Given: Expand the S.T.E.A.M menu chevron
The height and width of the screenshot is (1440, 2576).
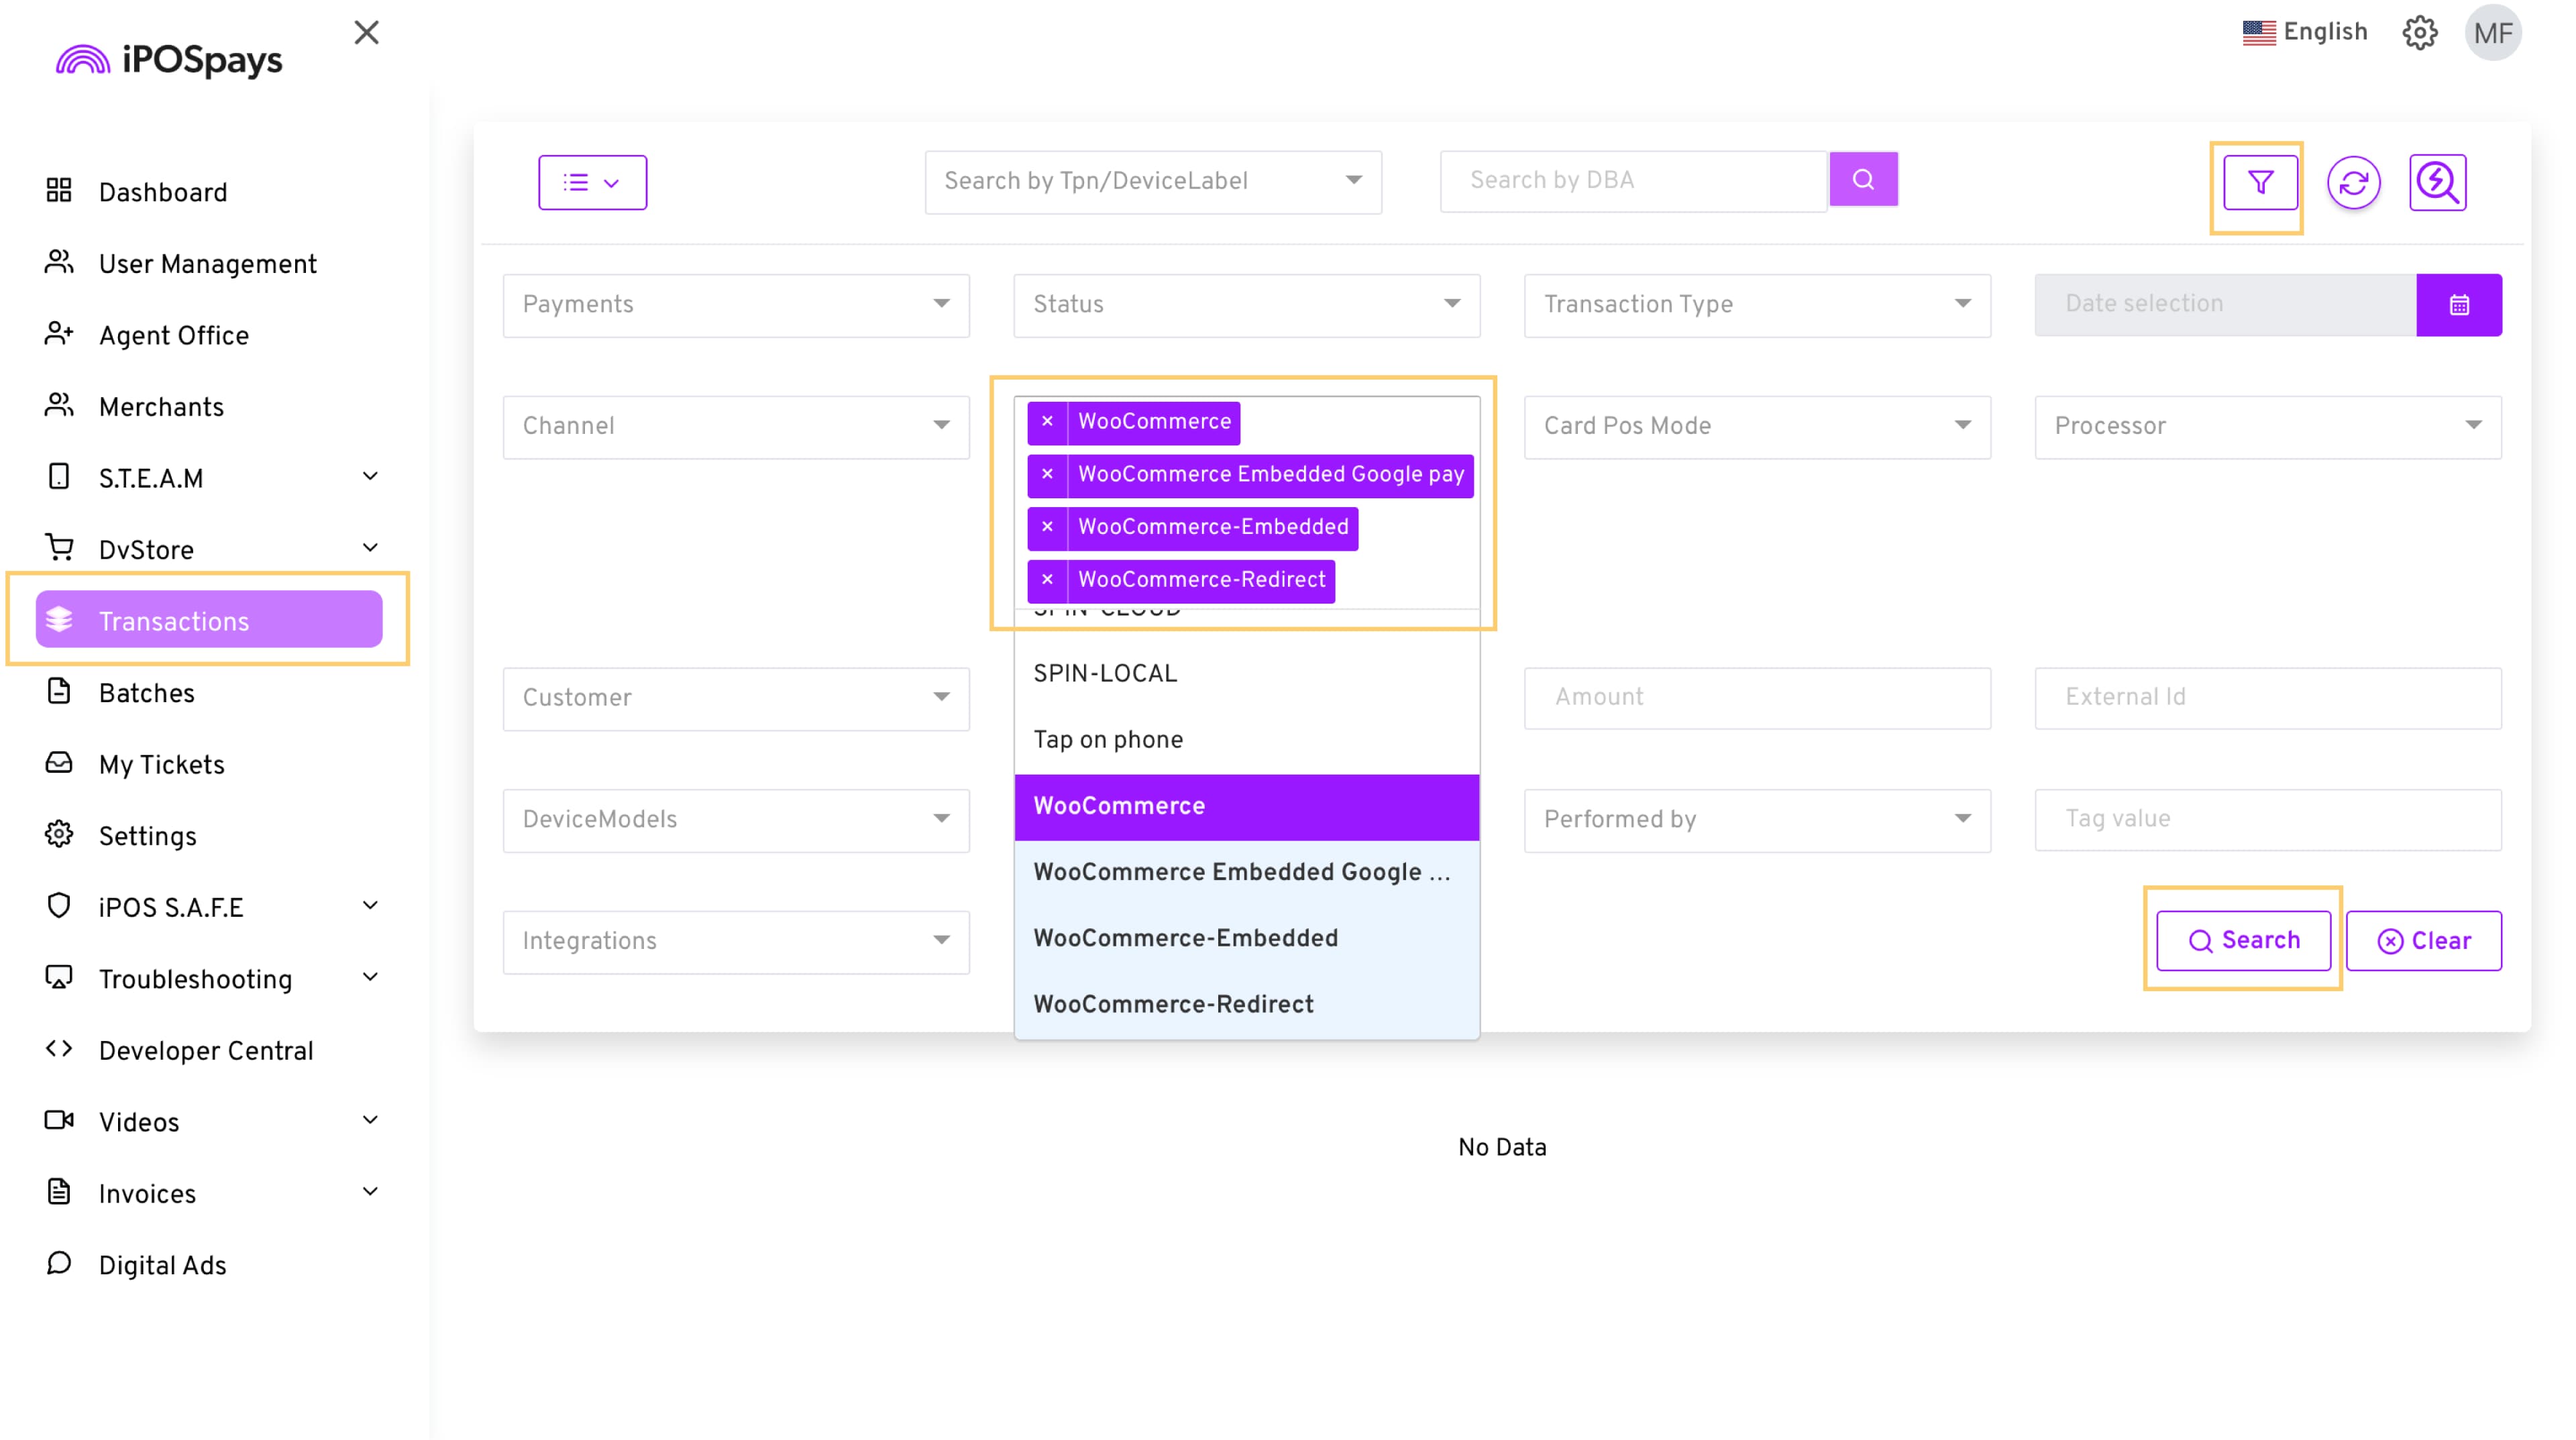Looking at the screenshot, I should [x=370, y=477].
